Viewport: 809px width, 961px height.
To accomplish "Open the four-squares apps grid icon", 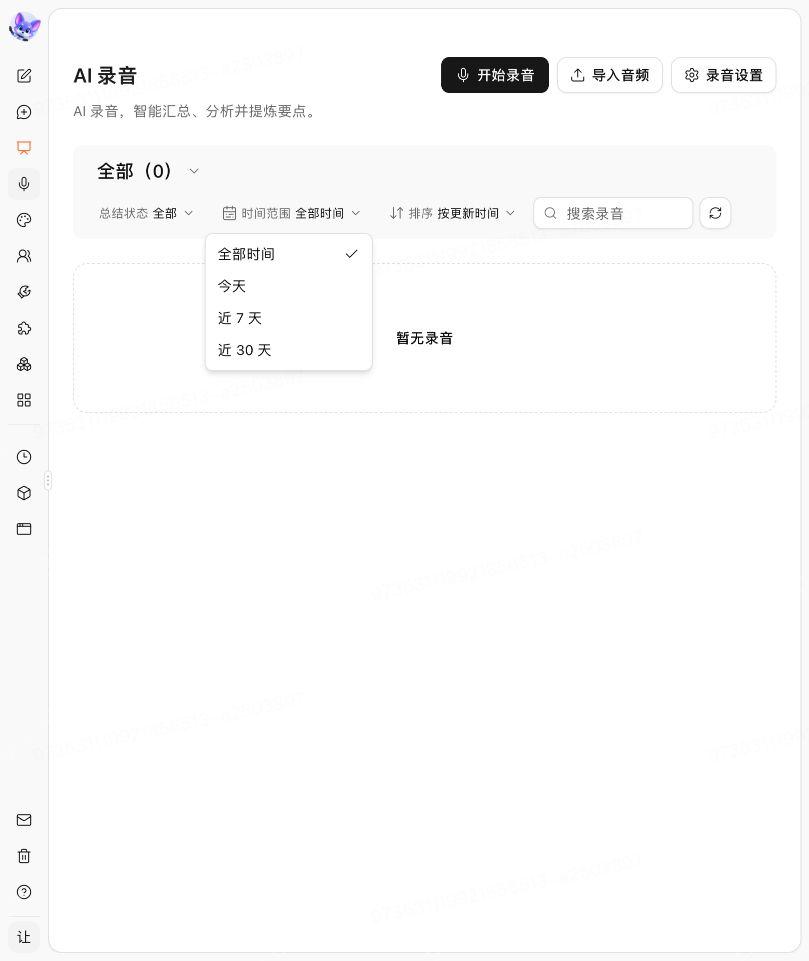I will pyautogui.click(x=24, y=400).
